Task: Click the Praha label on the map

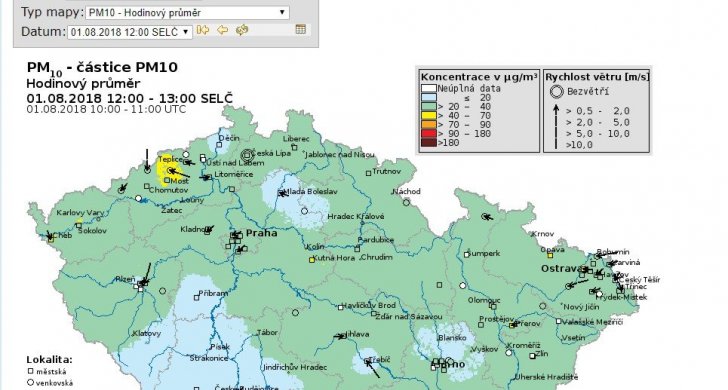Action: [261, 233]
